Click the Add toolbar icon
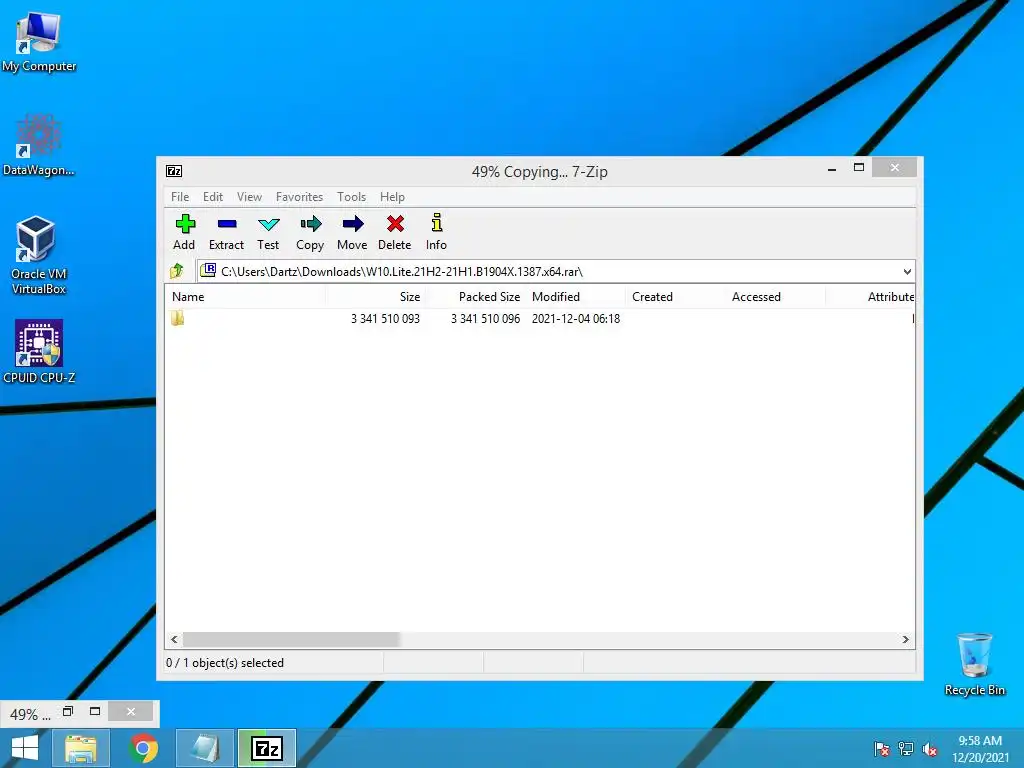The width and height of the screenshot is (1024, 768). 185,224
